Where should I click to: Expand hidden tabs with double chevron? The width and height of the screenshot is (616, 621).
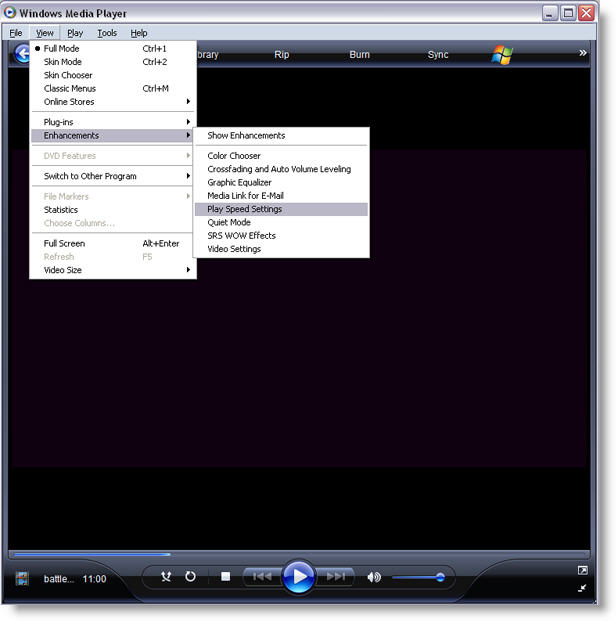[x=582, y=53]
